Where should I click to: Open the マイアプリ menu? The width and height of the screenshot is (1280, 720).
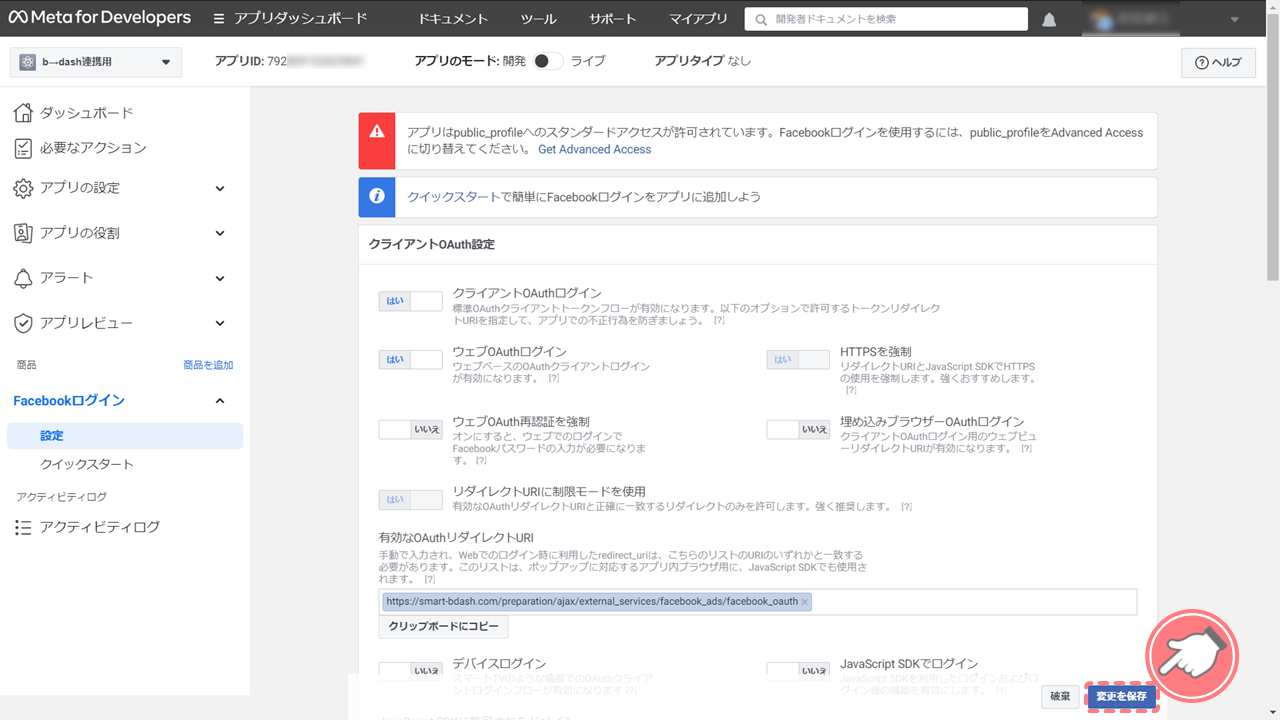pyautogui.click(x=698, y=19)
